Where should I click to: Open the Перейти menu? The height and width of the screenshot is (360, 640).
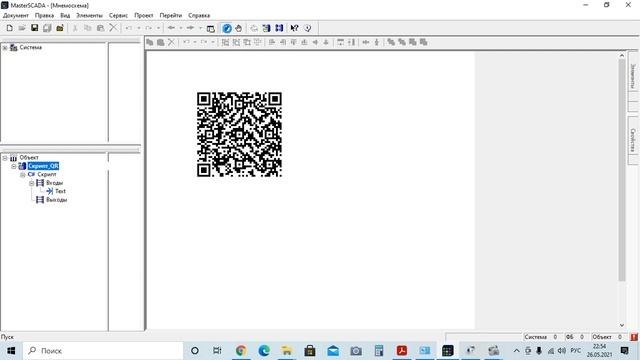click(171, 16)
